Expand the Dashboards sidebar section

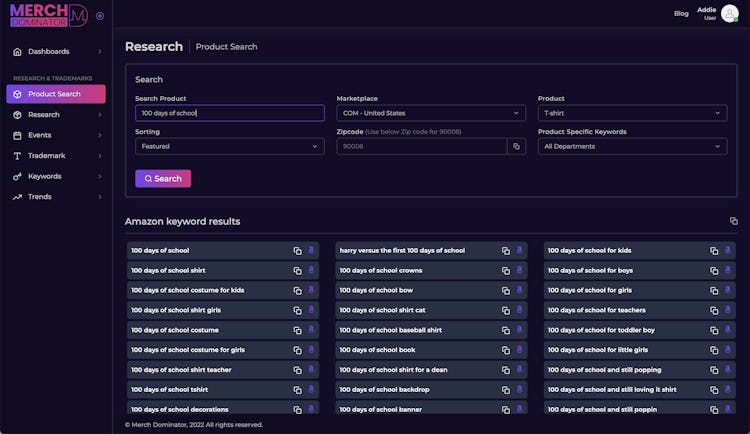tap(55, 51)
